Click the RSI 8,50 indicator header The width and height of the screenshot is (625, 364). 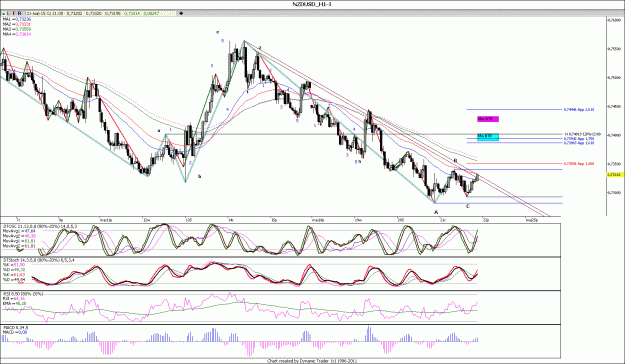(x=23, y=294)
